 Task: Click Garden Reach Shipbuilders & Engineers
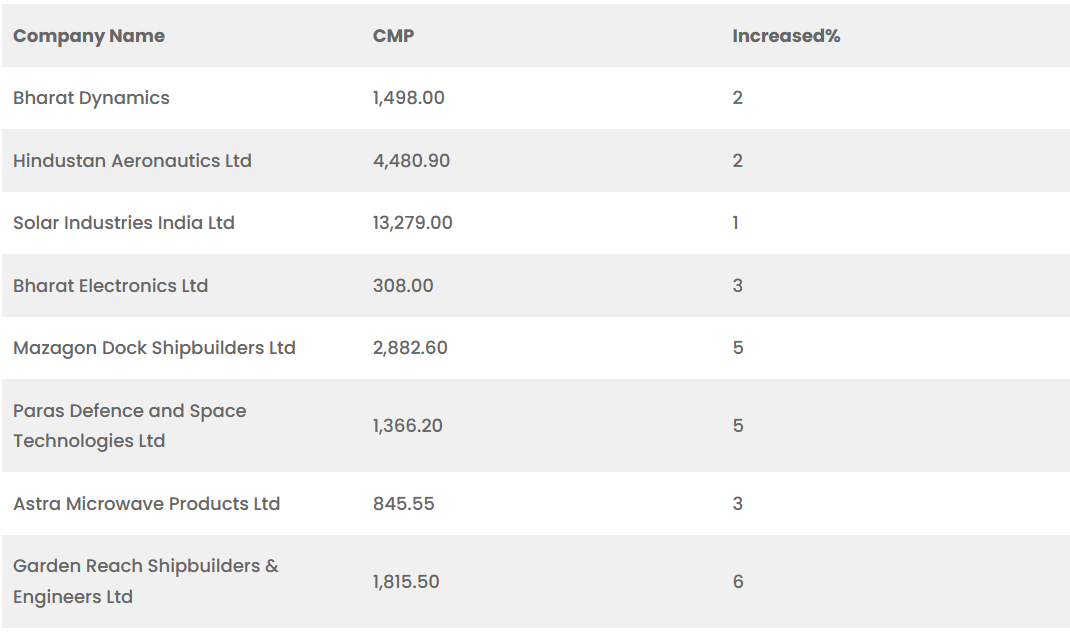point(145,581)
